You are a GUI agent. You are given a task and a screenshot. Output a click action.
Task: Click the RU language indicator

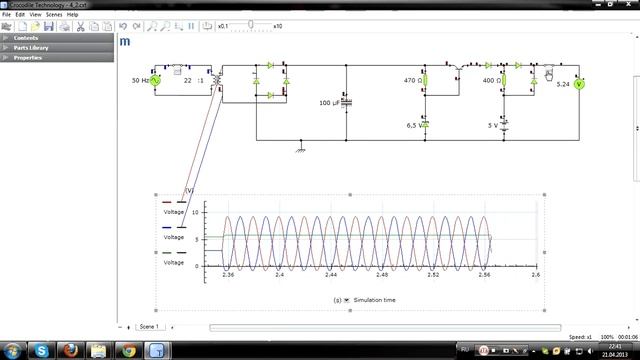click(464, 350)
